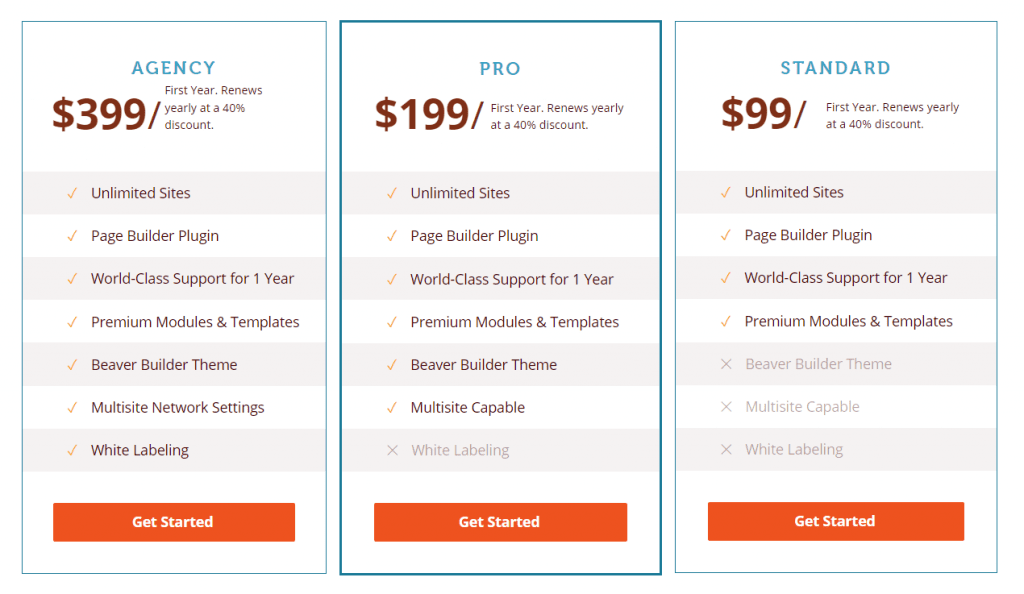Click checkmark beside Pro Beaver Builder Theme
This screenshot has height=594, width=1024.
click(x=392, y=365)
